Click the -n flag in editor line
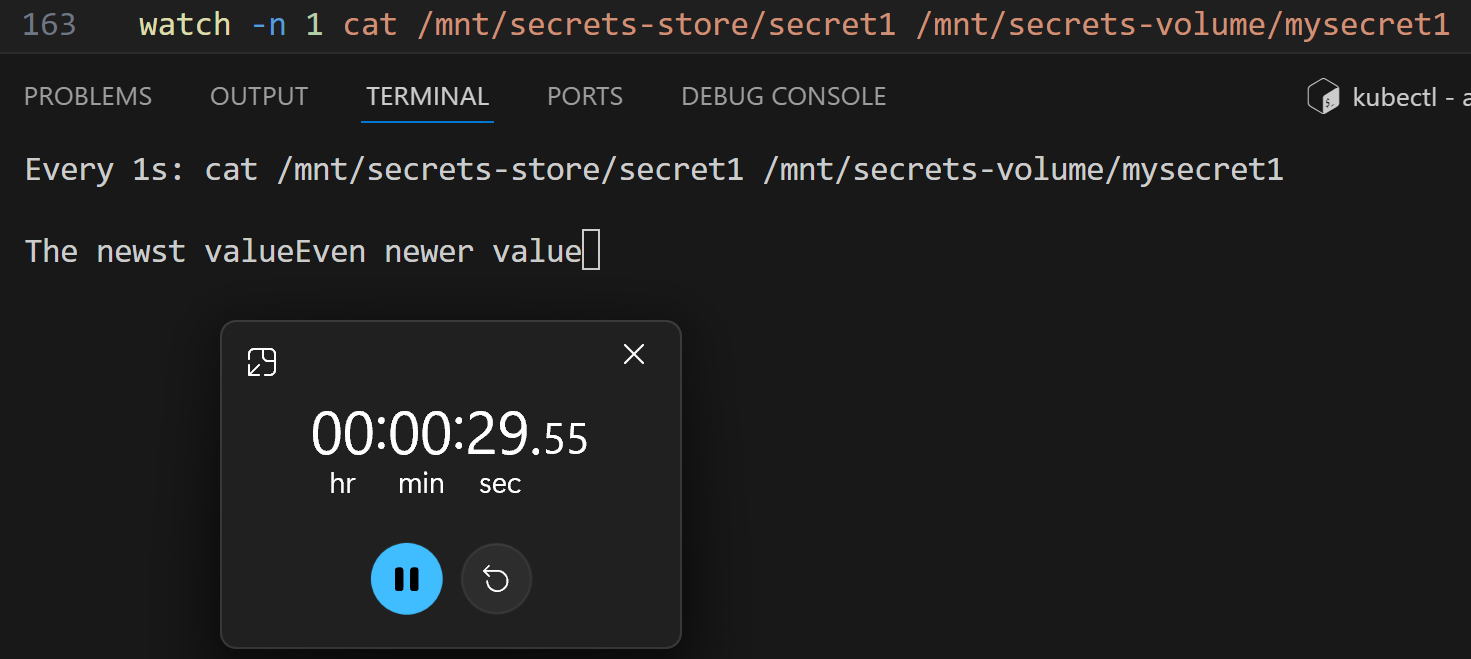 268,24
